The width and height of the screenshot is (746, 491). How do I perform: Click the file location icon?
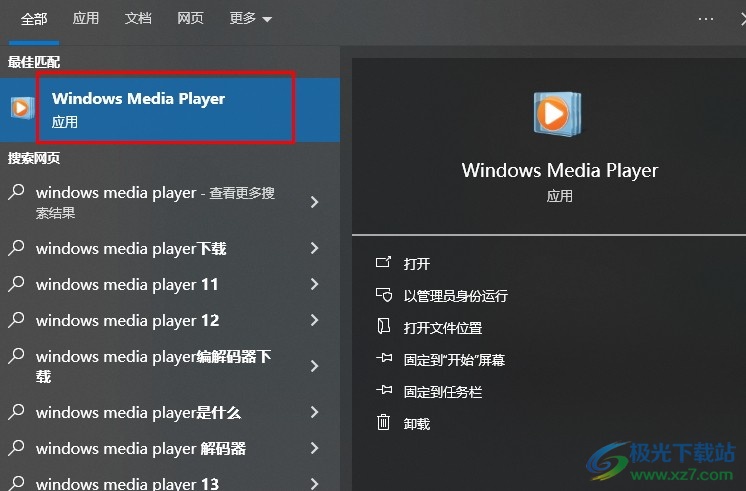(383, 326)
